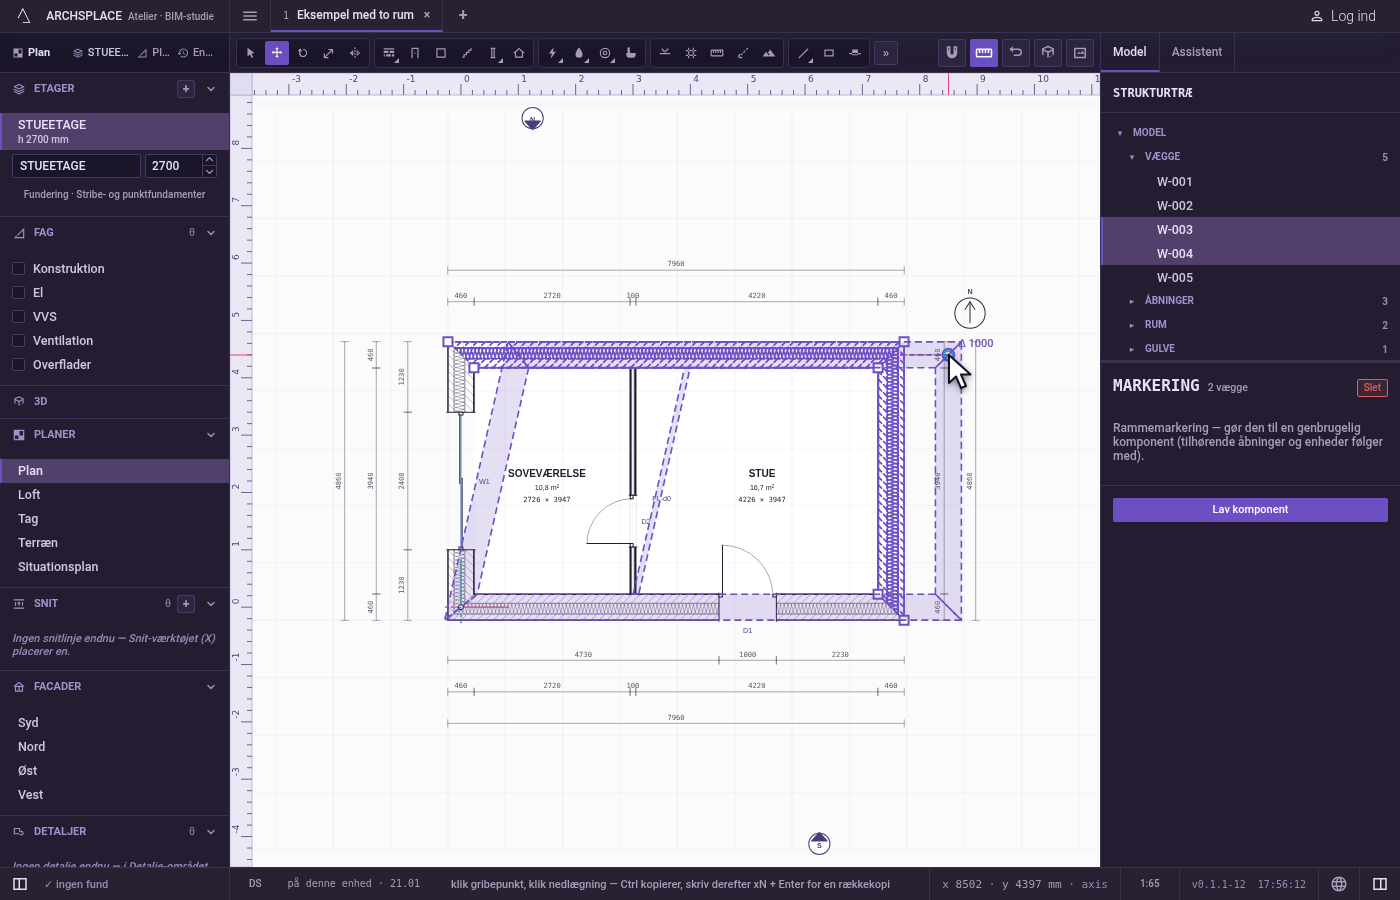Pick the Door tool
The height and width of the screenshot is (900, 1400).
tap(415, 53)
